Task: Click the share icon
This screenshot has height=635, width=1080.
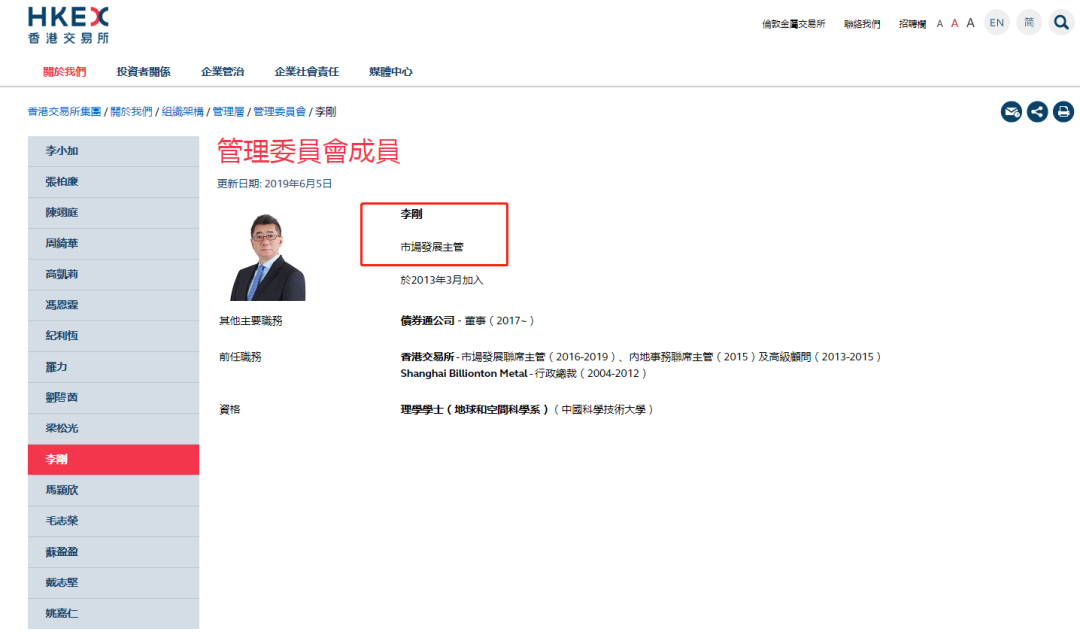Action: pyautogui.click(x=1037, y=112)
